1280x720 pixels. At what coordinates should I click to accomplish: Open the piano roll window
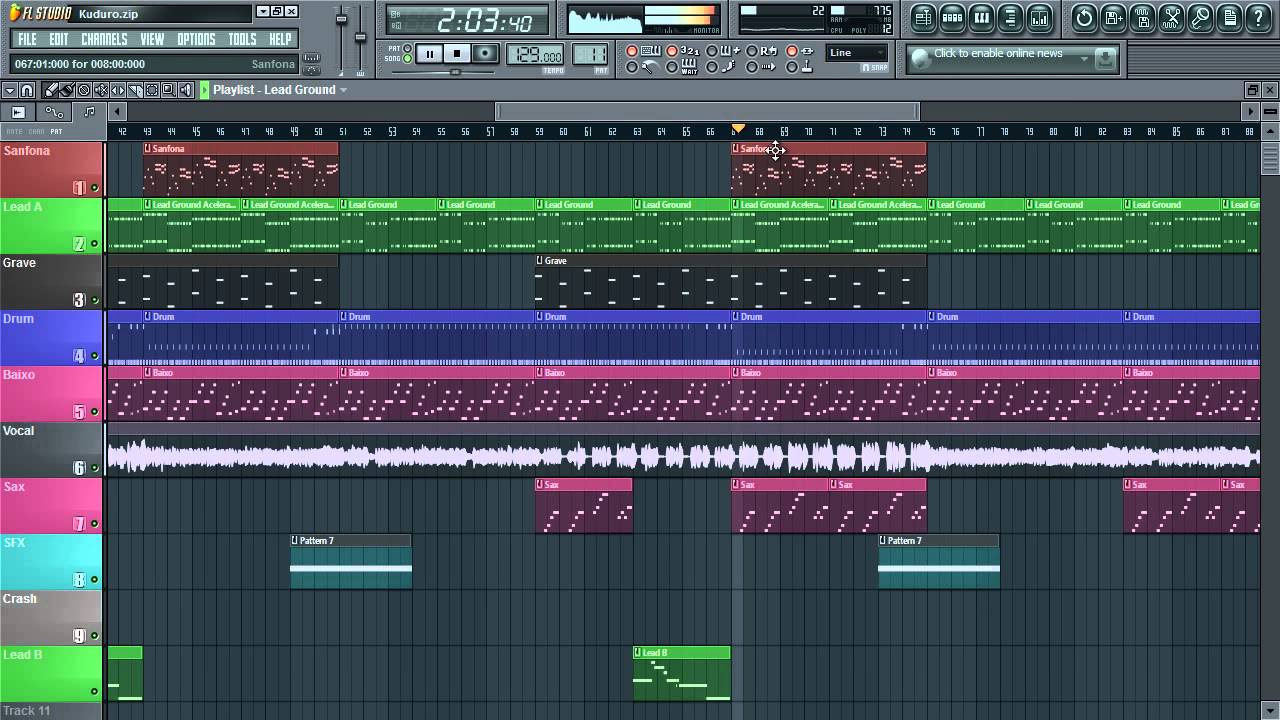[x=981, y=17]
